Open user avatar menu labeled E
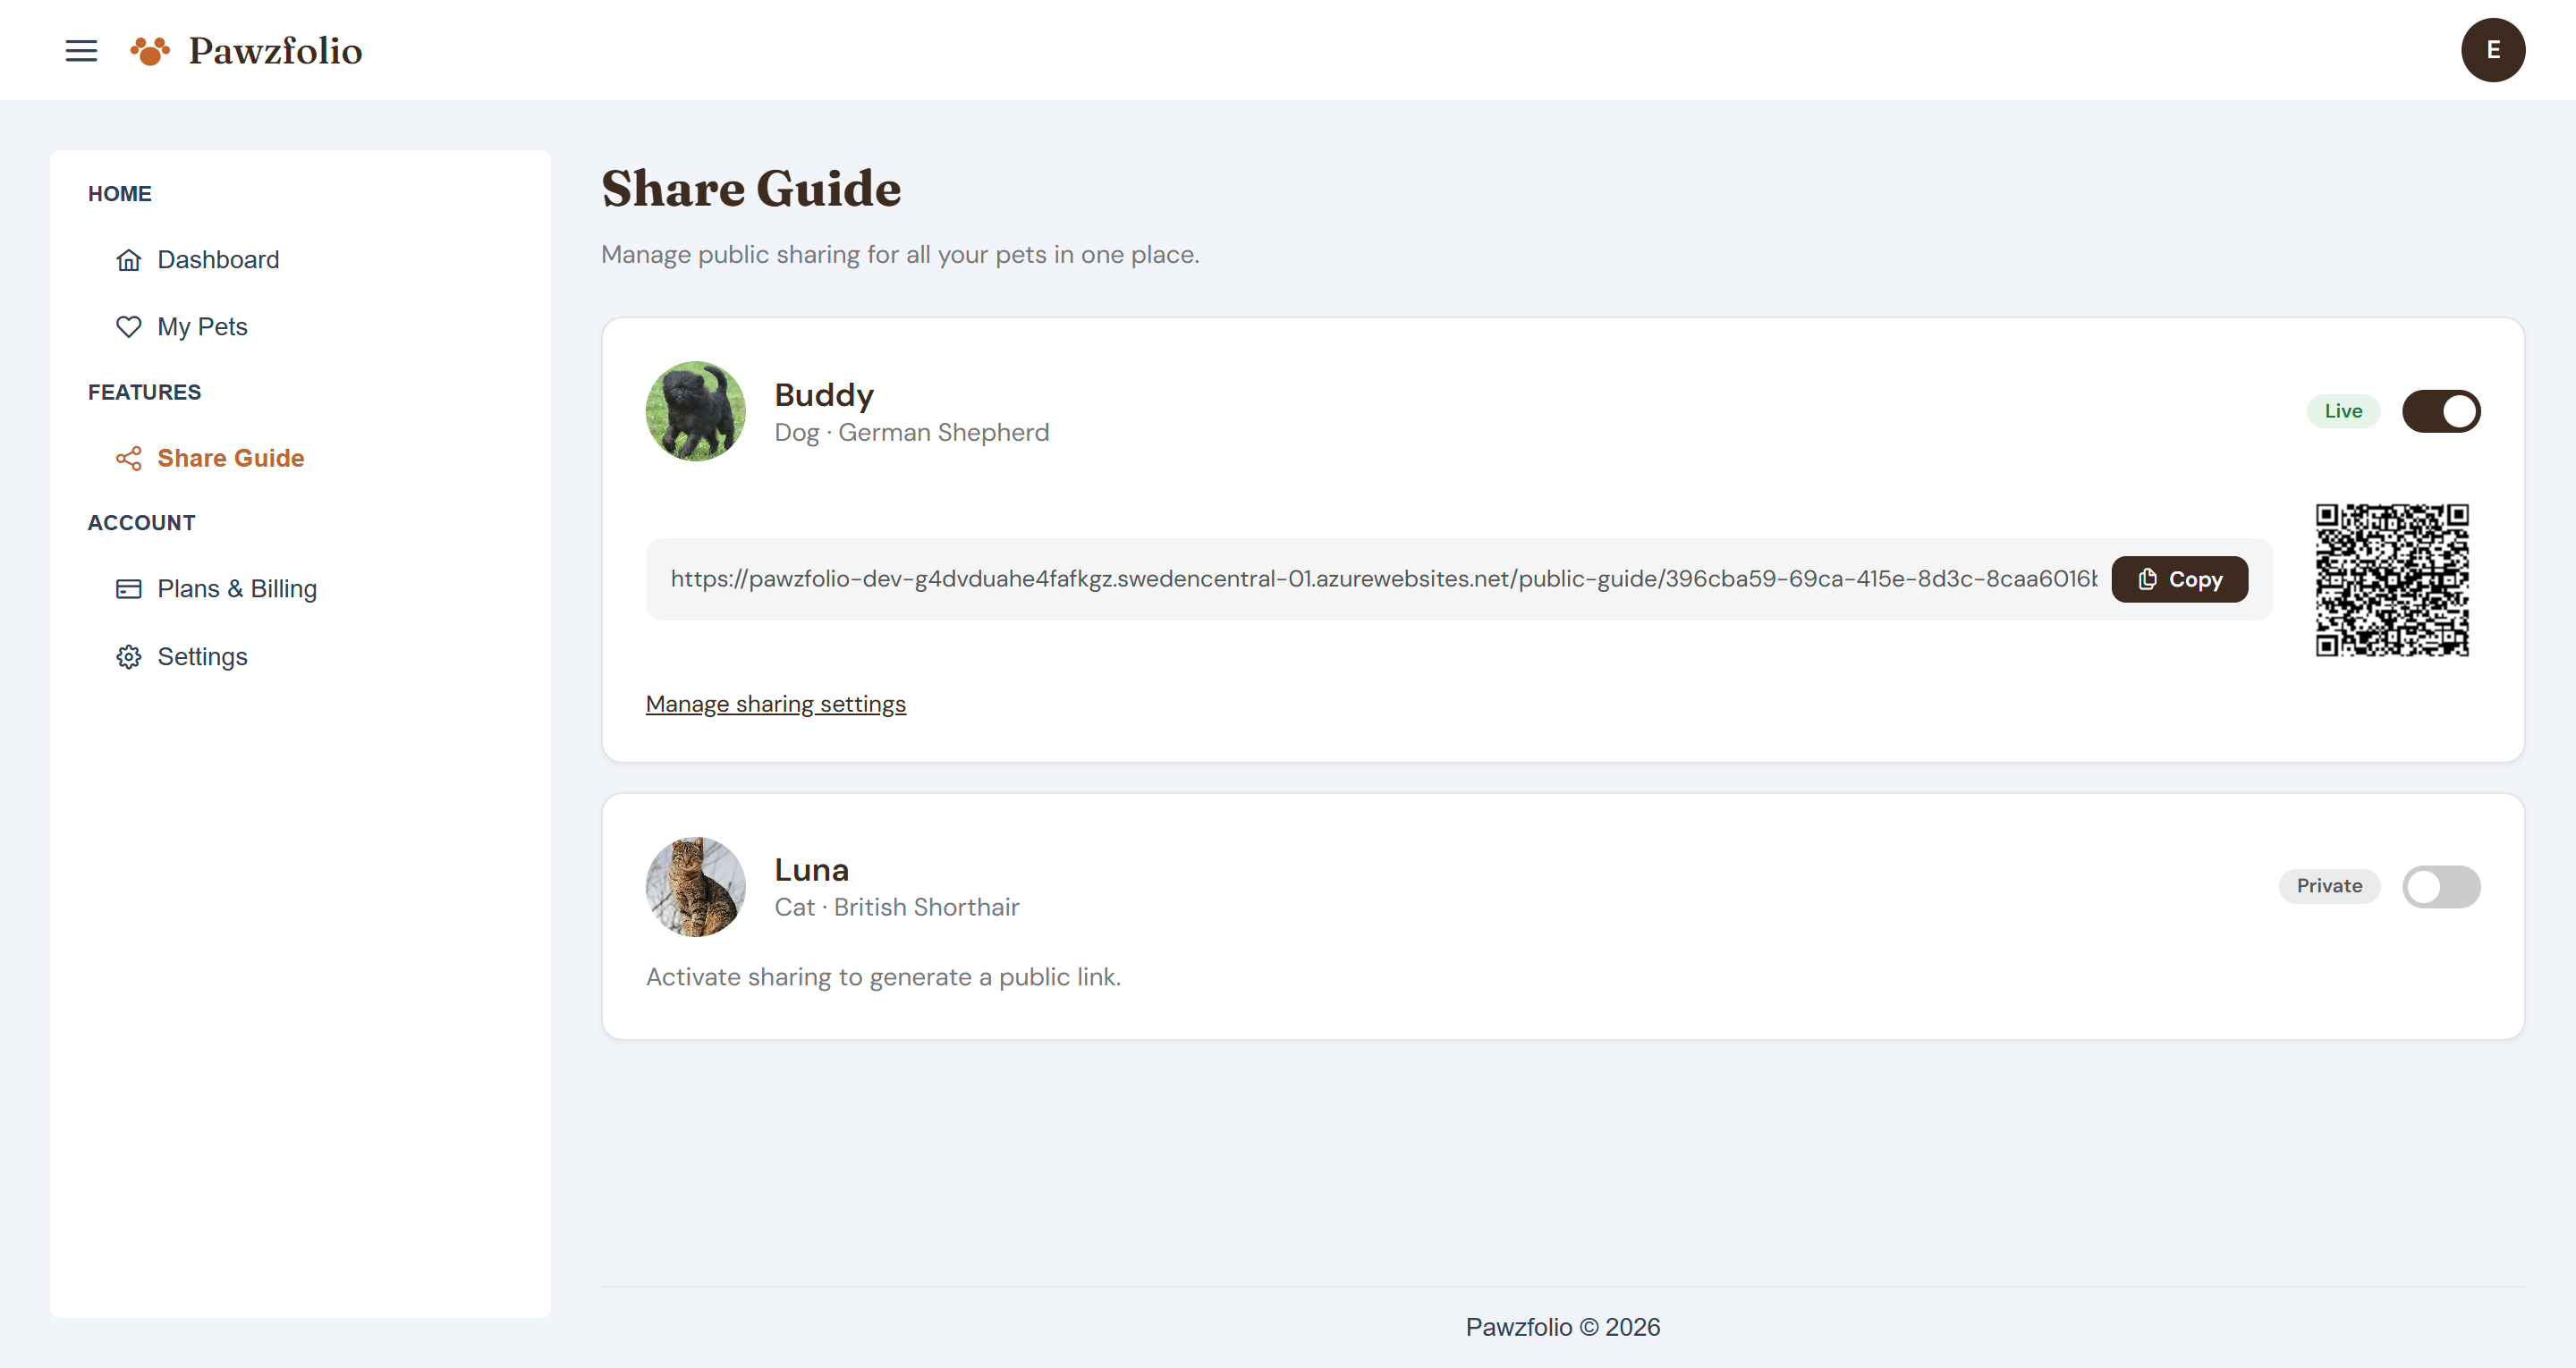2576x1368 pixels. click(2492, 50)
